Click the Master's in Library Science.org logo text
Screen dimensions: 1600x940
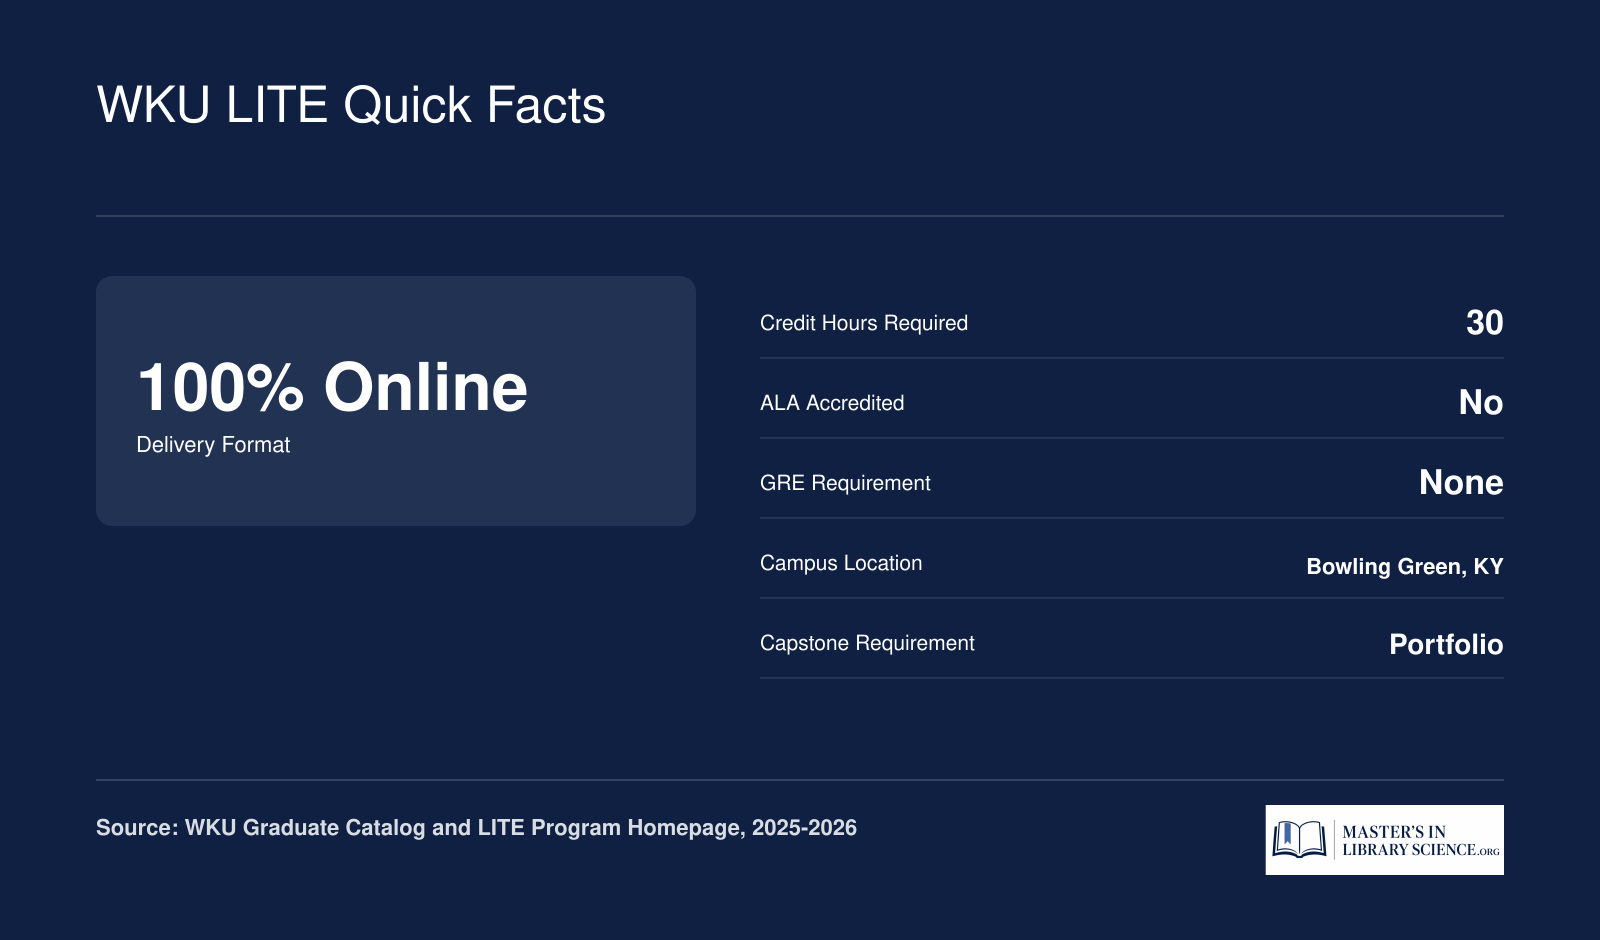coord(1420,841)
